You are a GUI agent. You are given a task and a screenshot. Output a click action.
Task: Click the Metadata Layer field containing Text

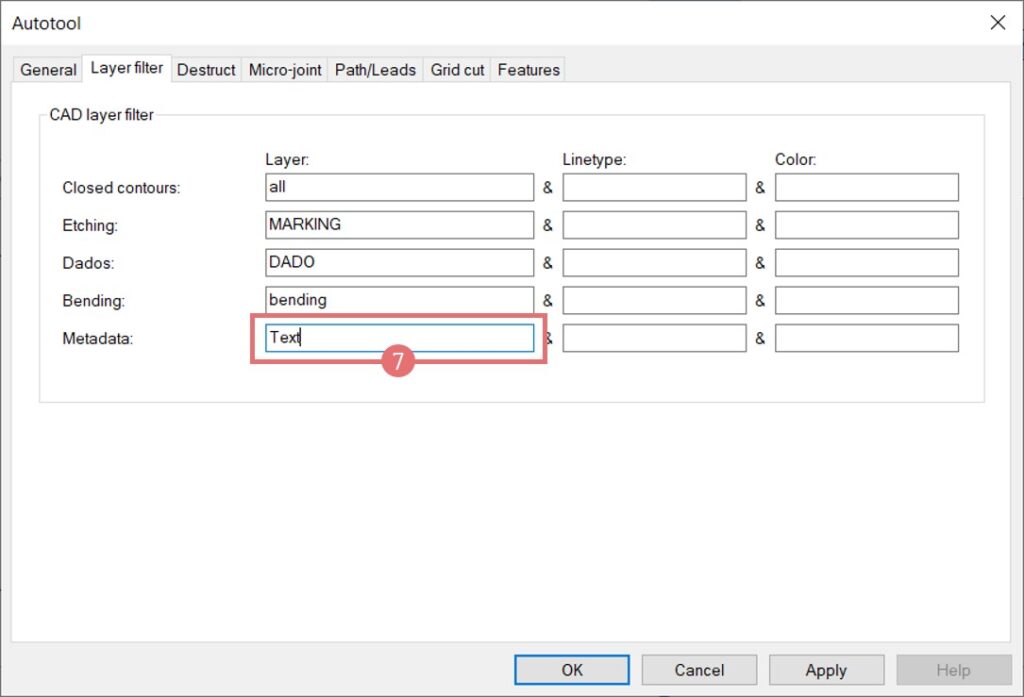399,338
